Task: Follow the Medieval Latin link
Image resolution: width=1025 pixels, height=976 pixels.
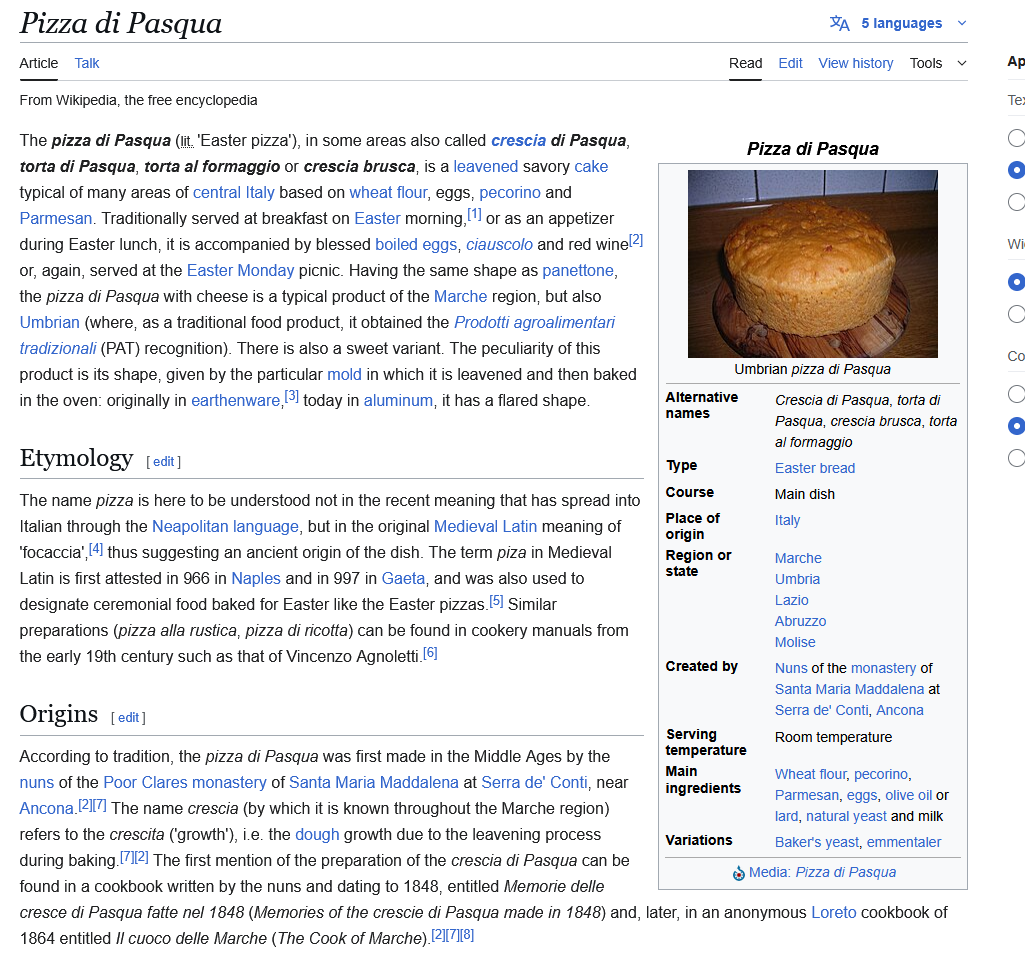Action: point(485,526)
